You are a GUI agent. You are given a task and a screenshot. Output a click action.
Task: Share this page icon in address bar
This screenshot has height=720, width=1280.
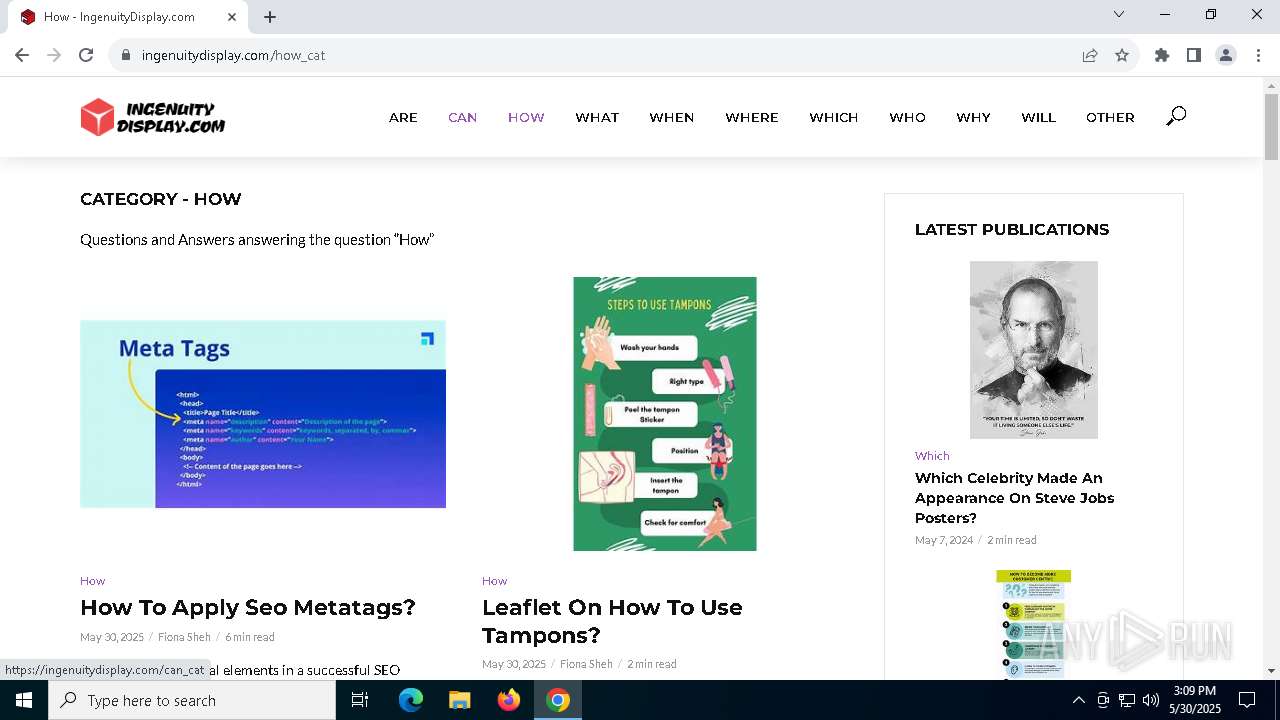[x=1090, y=55]
